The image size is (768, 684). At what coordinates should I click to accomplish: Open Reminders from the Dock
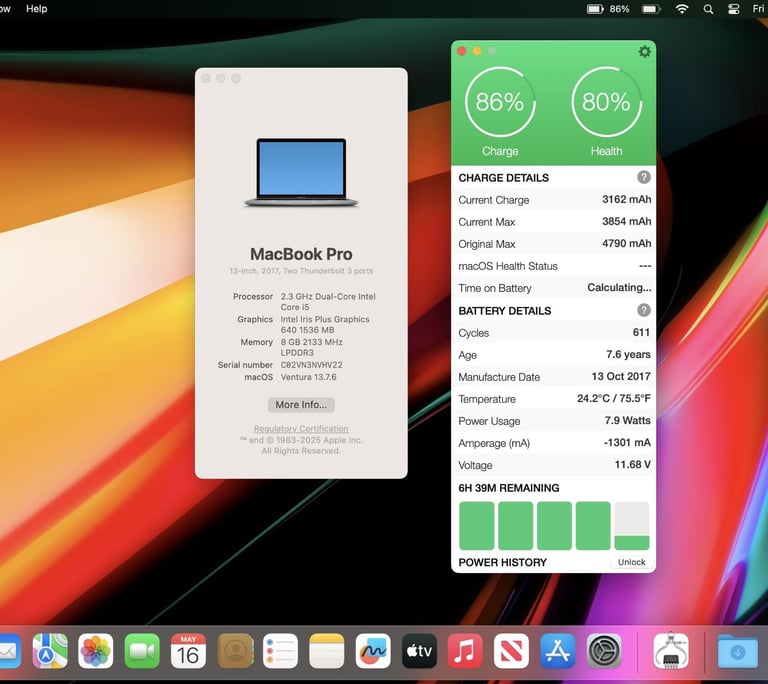click(280, 651)
